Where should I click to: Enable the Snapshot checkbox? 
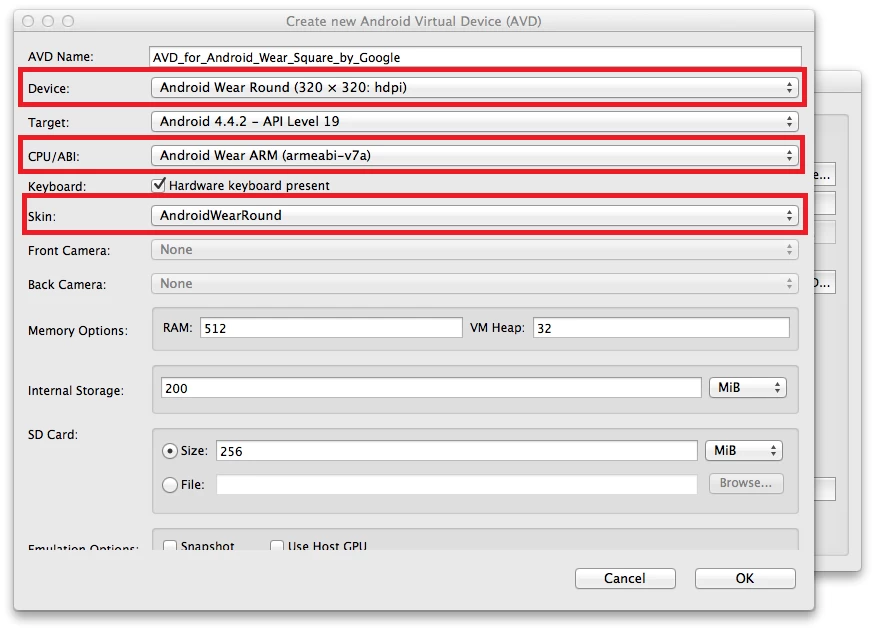pyautogui.click(x=170, y=545)
